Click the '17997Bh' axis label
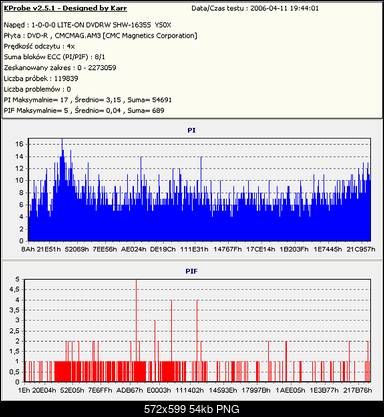Image resolution: width=384 pixels, height=417 pixels. click(256, 390)
